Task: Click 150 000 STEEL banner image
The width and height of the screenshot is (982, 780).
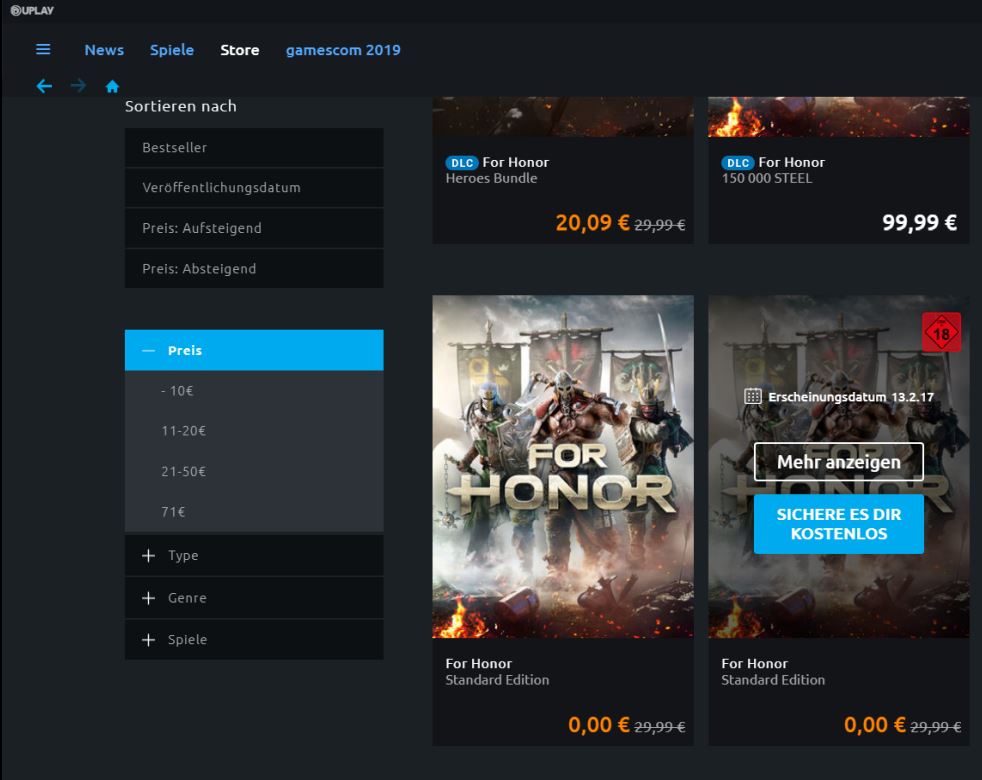Action: tap(839, 117)
